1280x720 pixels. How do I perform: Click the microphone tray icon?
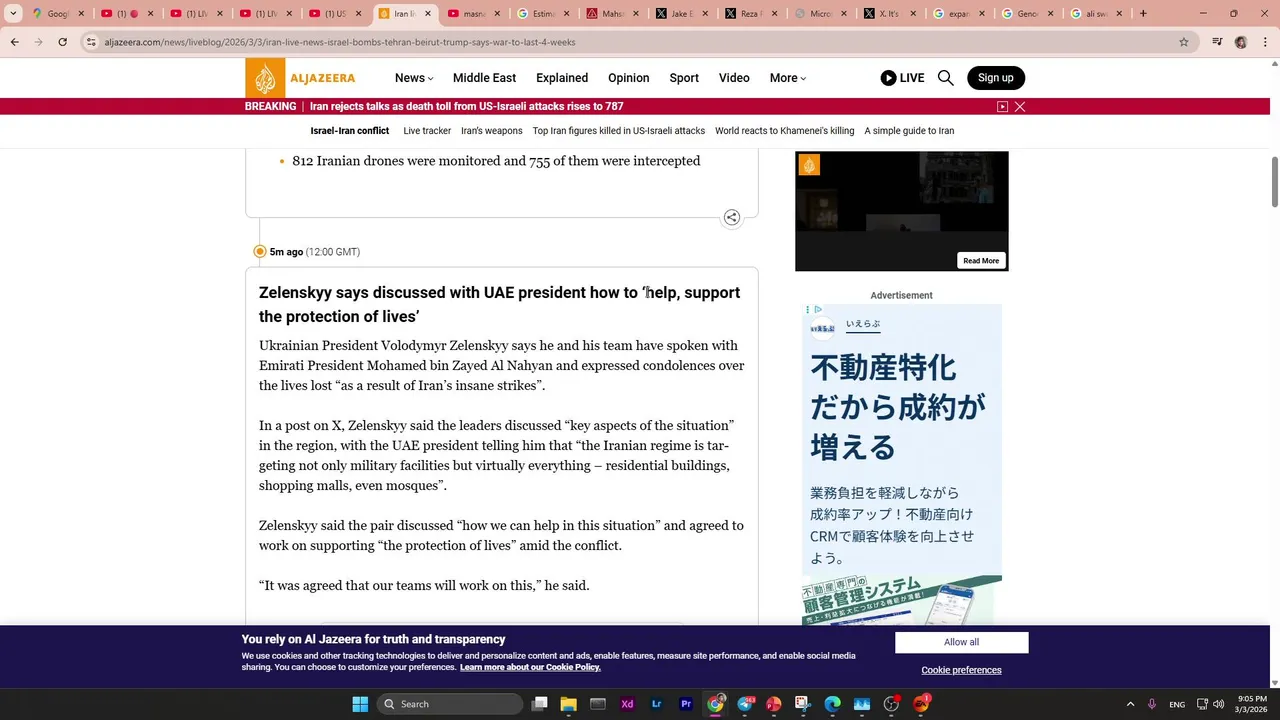(1152, 704)
